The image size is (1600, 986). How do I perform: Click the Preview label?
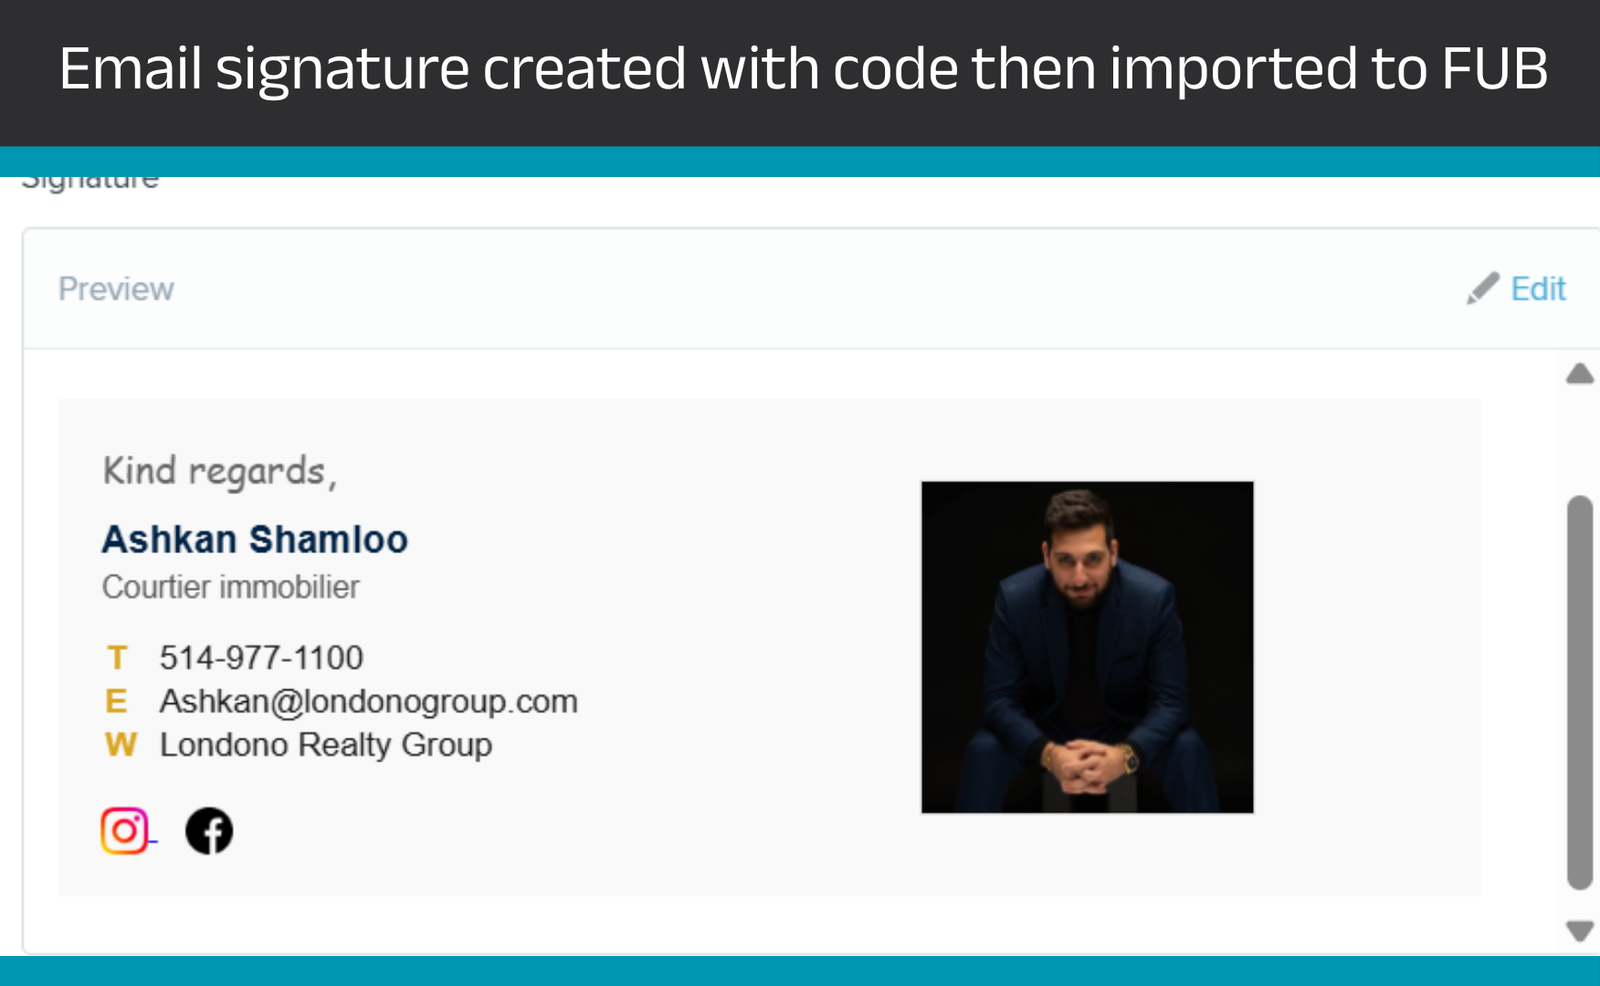pos(116,289)
